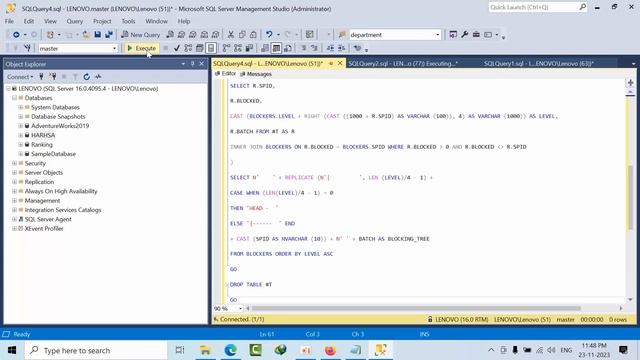This screenshot has height=360, width=640.
Task: Toggle Include Client Statistics
Action: click(x=249, y=48)
